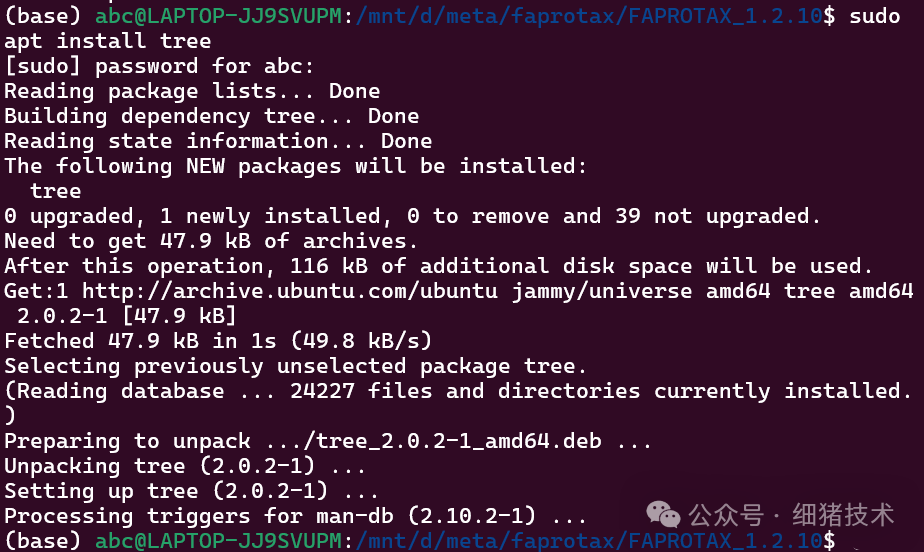Click the WeChat logo in the watermark
924x552 pixels.
[x=663, y=515]
